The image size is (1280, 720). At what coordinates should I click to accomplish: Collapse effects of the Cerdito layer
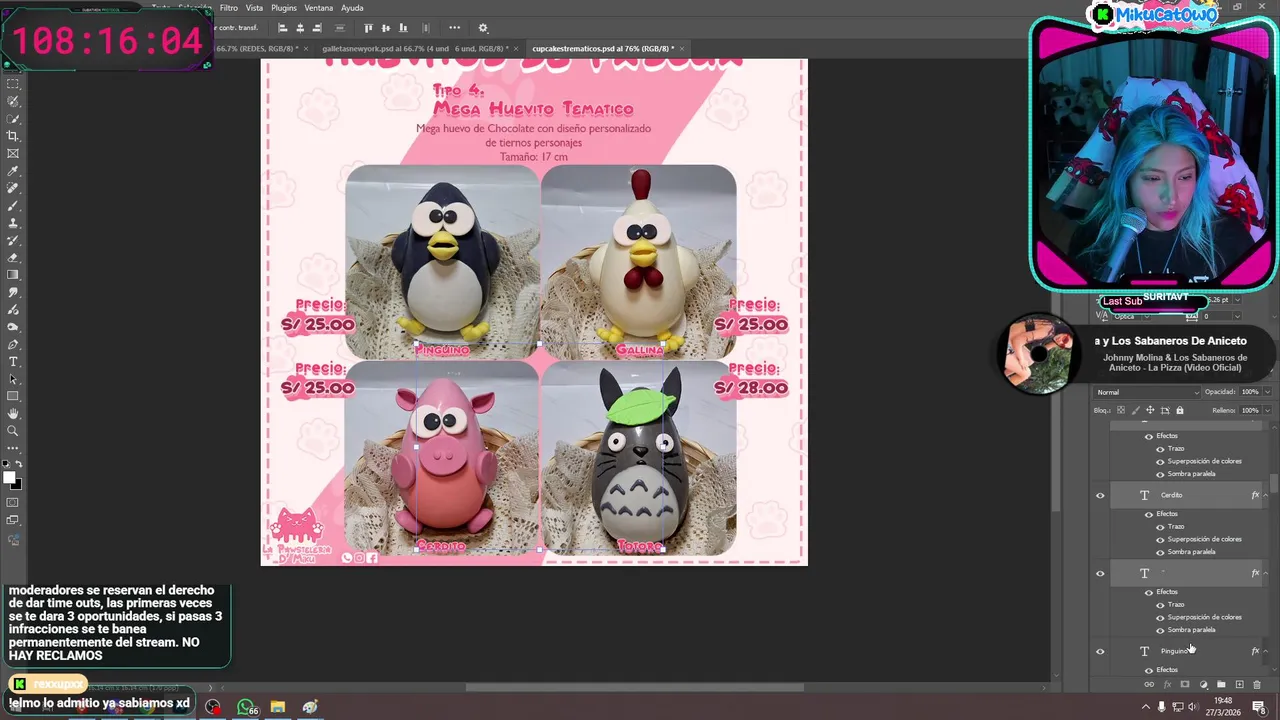[x=1266, y=495]
